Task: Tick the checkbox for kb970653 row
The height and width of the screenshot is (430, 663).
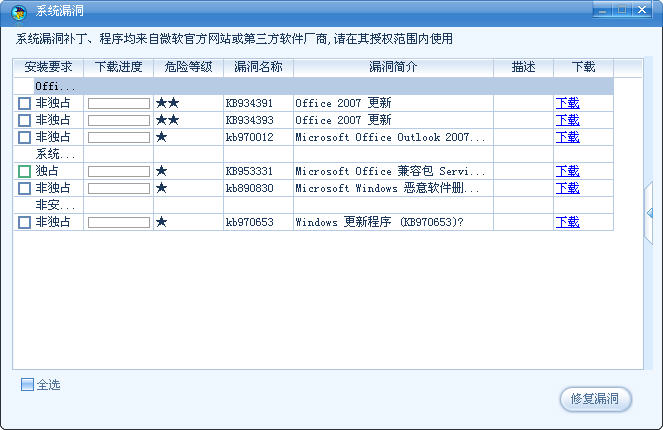Action: [25, 222]
